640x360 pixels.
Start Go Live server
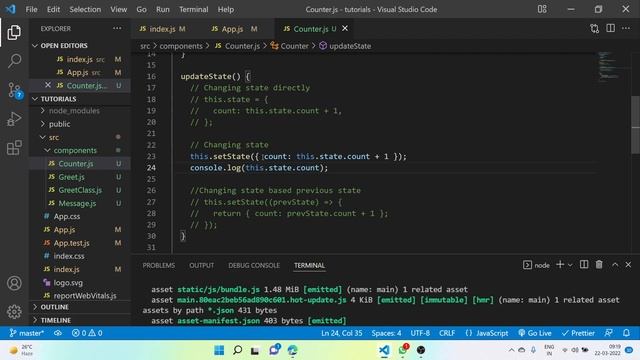click(x=535, y=333)
